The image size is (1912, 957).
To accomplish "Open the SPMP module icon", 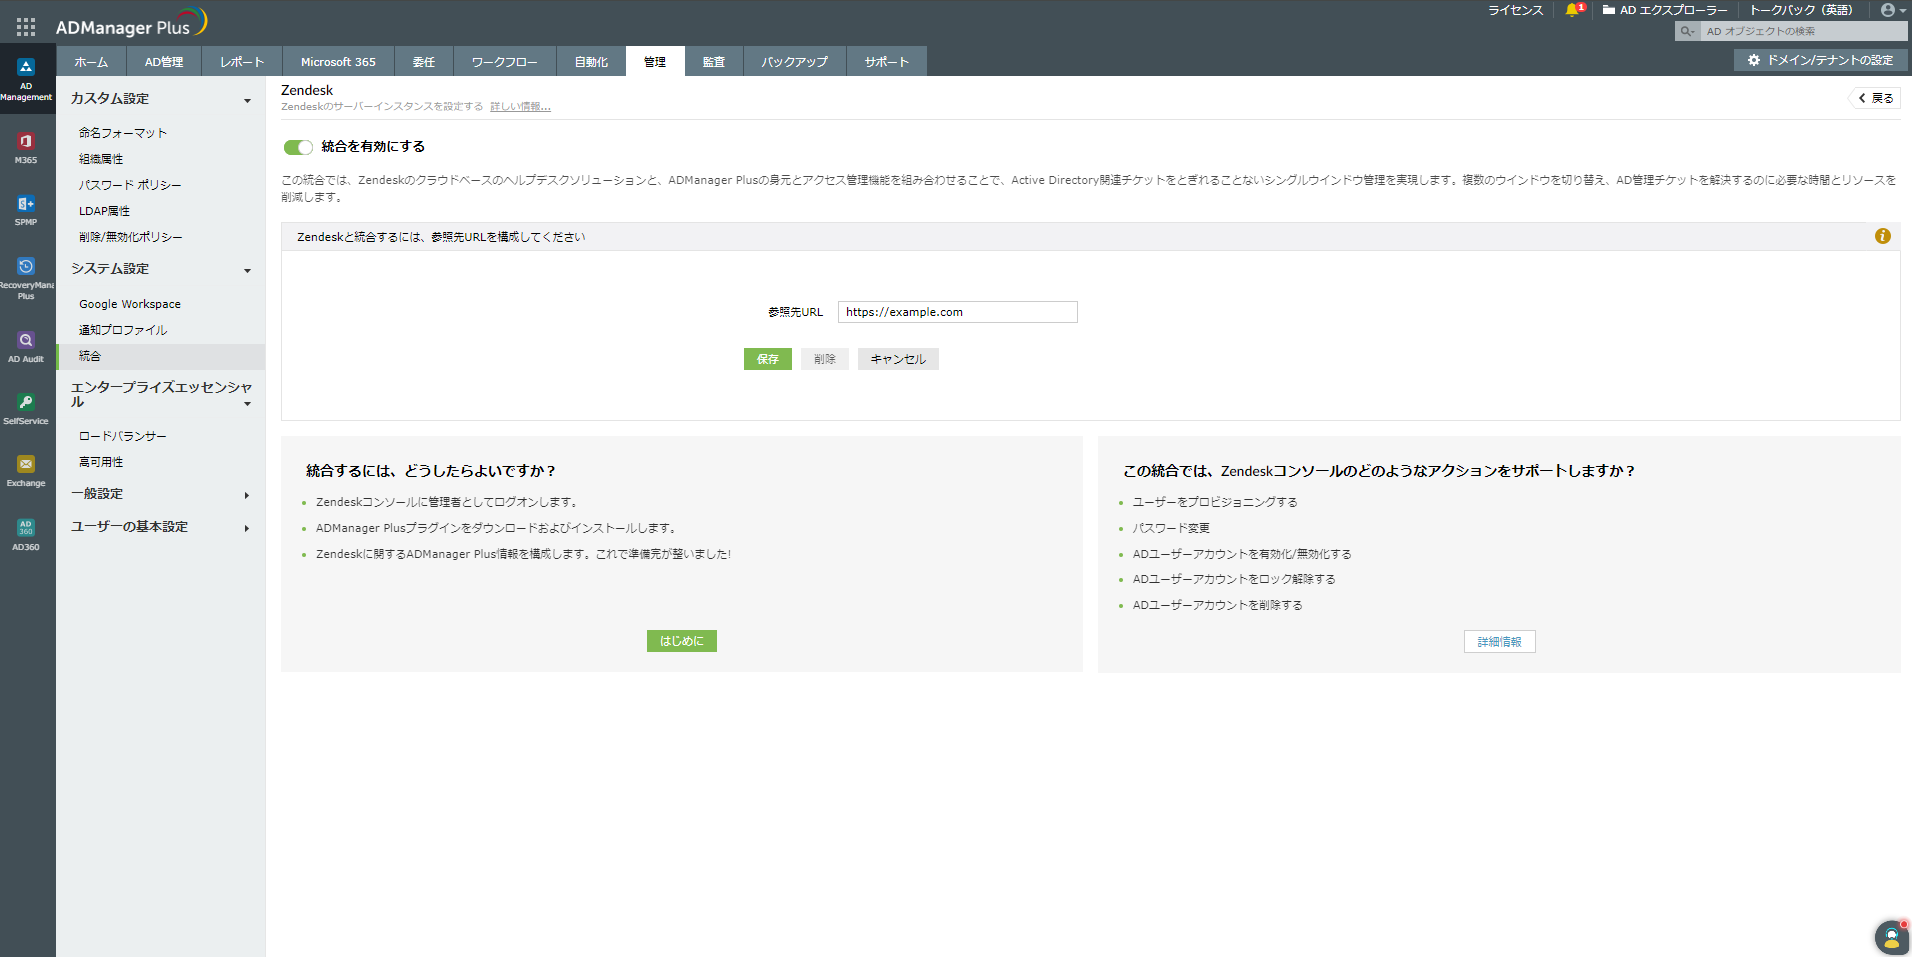I will (26, 210).
